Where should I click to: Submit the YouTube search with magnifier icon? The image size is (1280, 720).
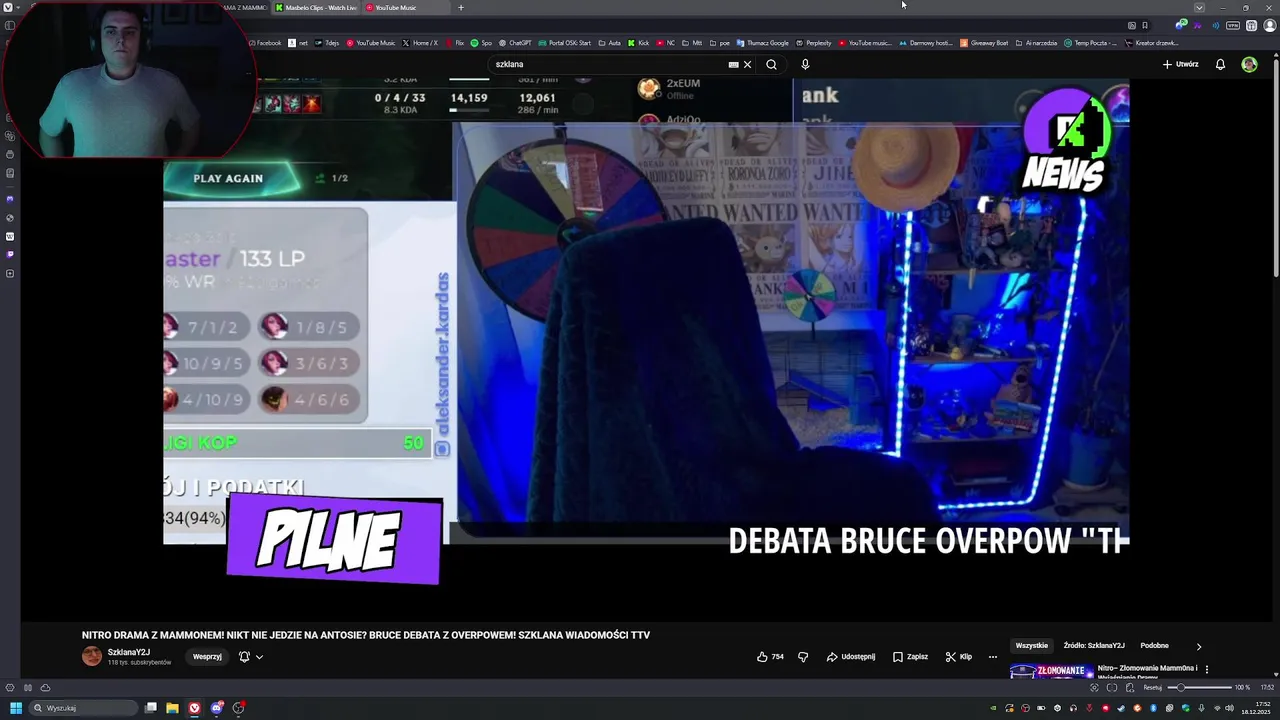[x=771, y=64]
